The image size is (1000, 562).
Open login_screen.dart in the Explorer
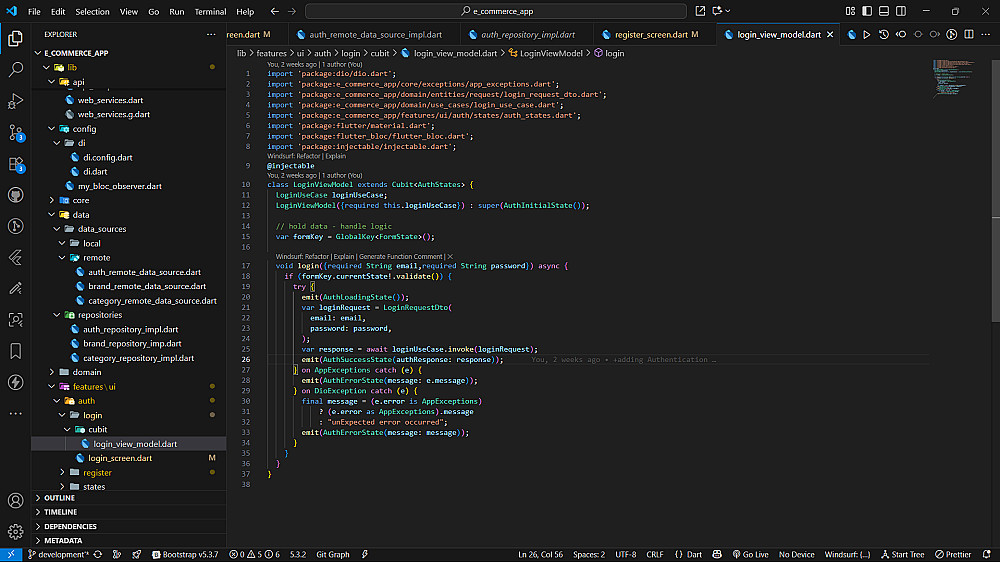pyautogui.click(x=120, y=458)
